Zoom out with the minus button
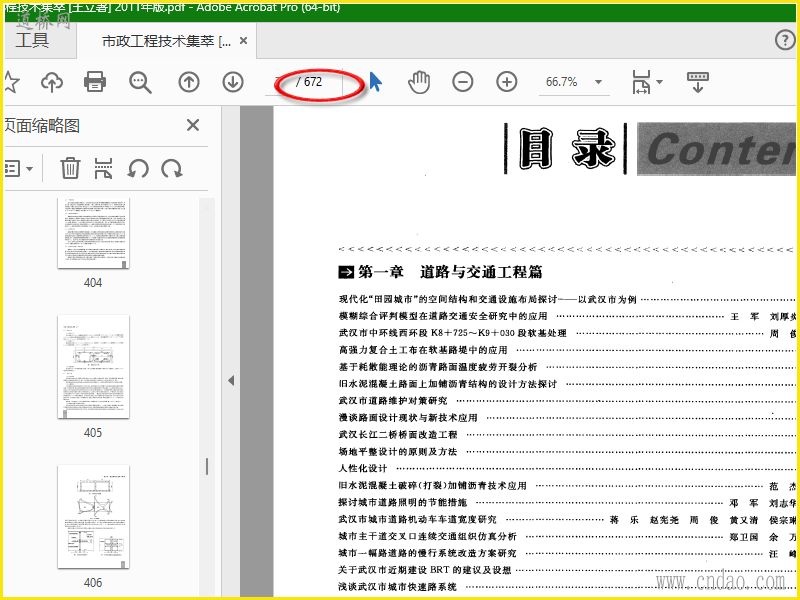800x600 pixels. tap(463, 82)
